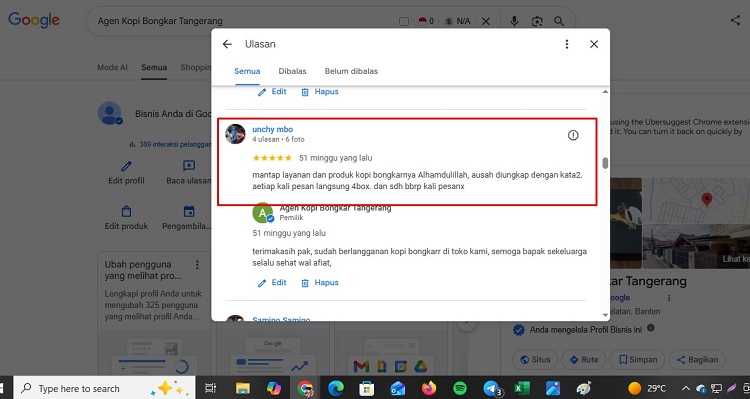Save the place with Simpan button
750x399 pixels.
[x=637, y=360]
